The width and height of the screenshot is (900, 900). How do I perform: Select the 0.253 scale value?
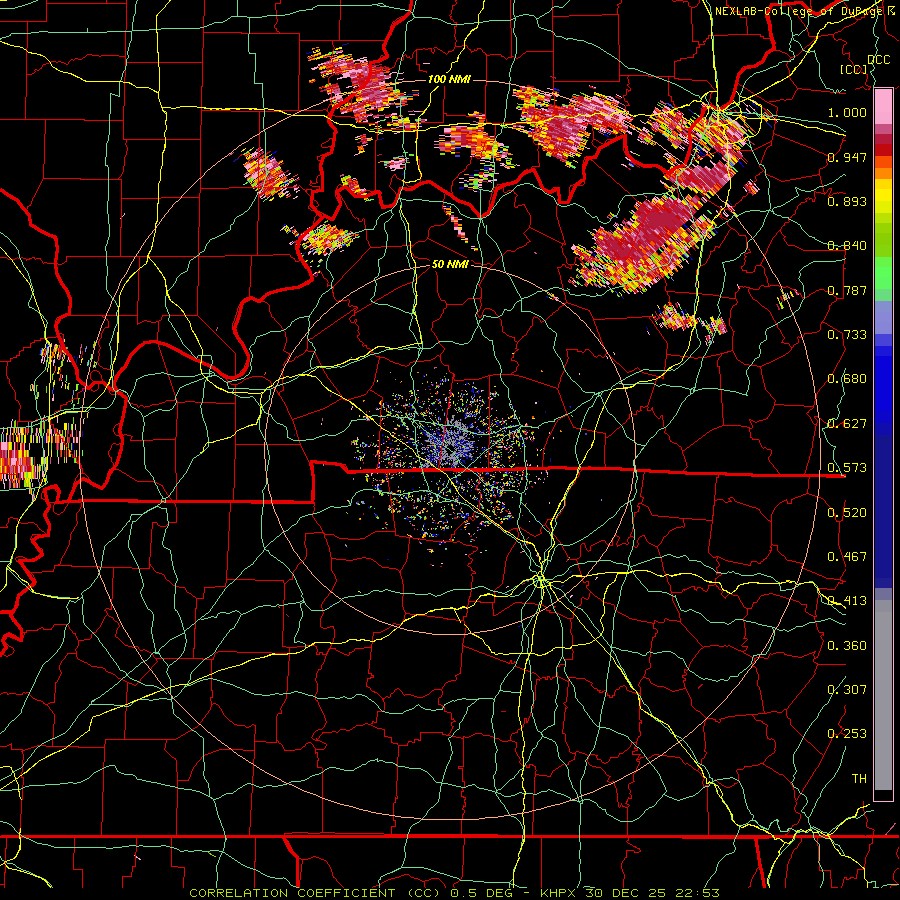pos(847,734)
